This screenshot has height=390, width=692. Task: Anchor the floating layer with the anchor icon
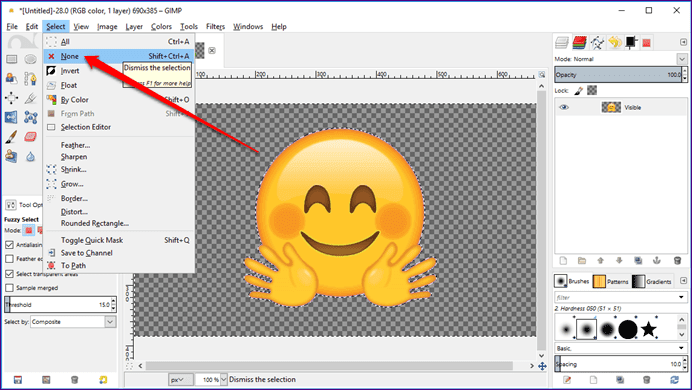click(657, 261)
